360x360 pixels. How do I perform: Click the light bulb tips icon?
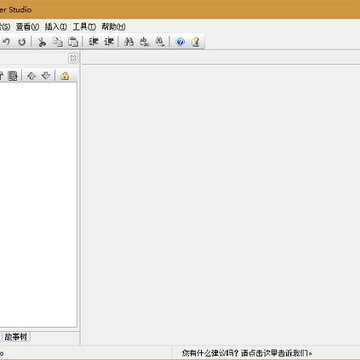(x=196, y=42)
